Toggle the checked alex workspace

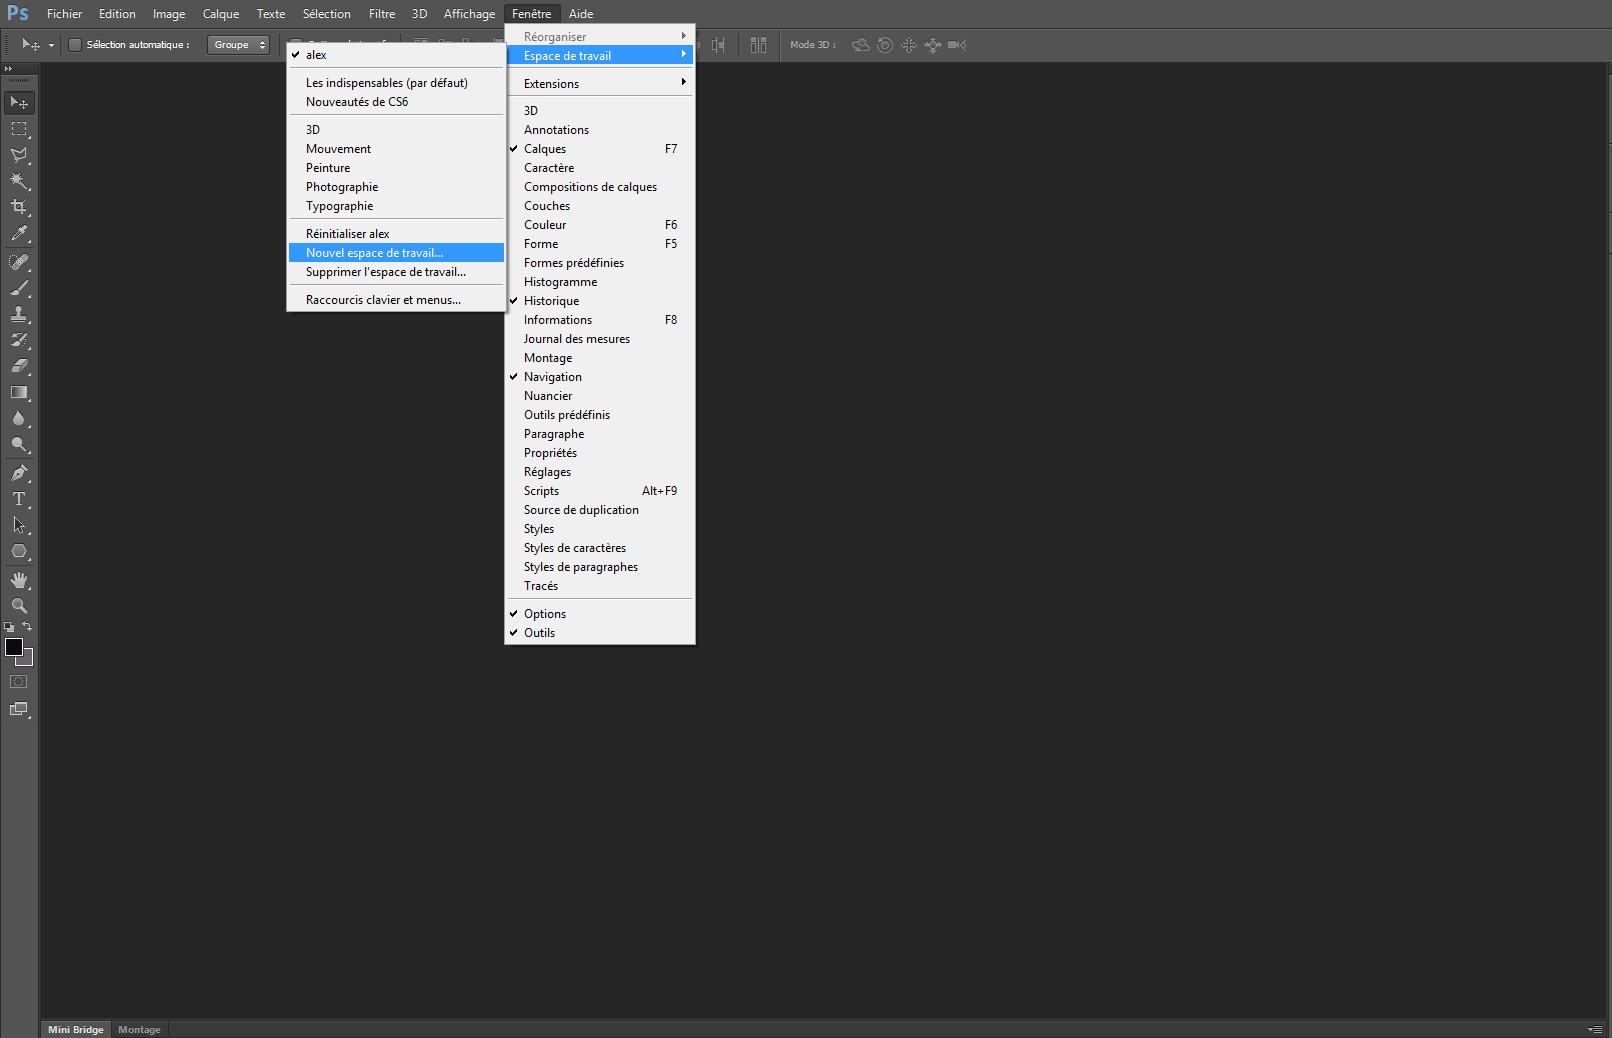[396, 55]
